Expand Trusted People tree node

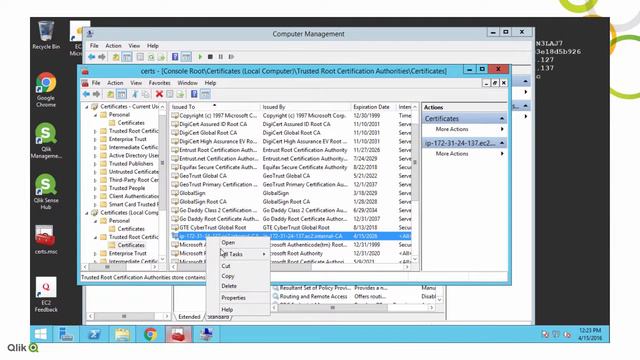pyautogui.click(x=95, y=188)
